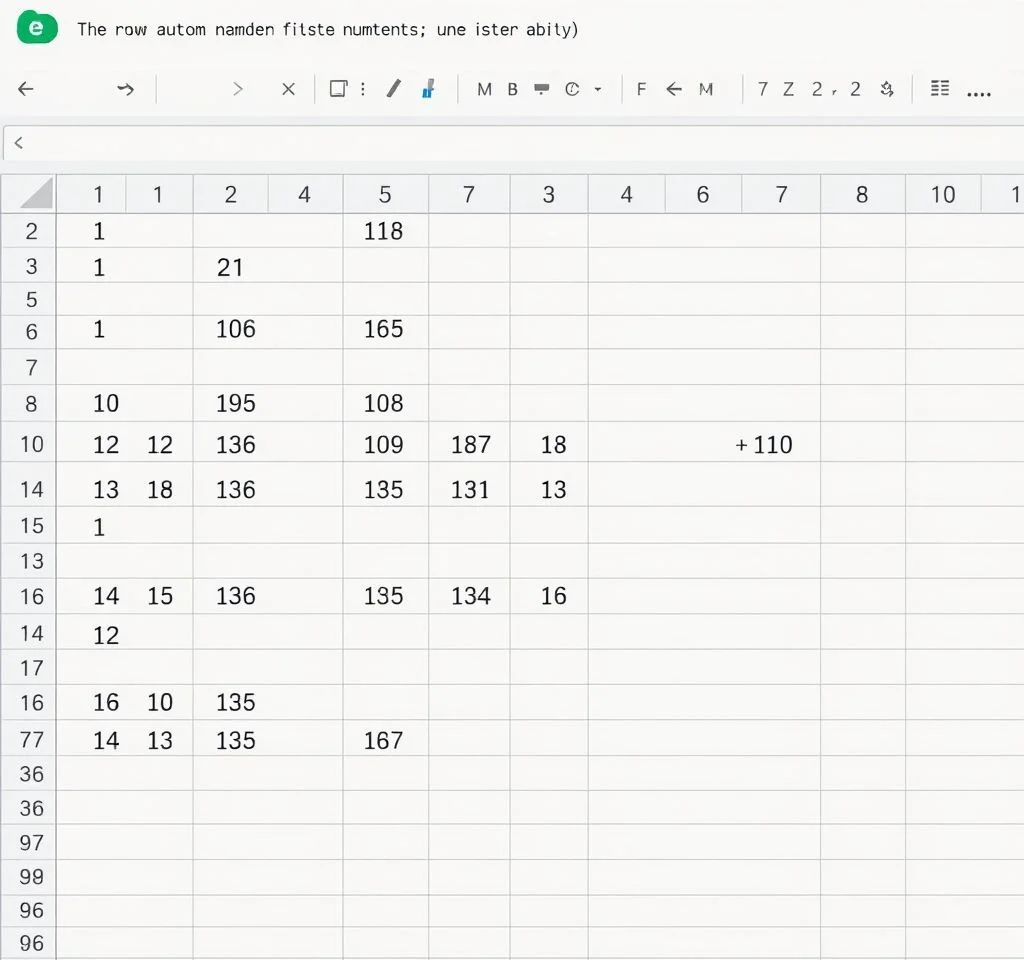Click the clock icon in the toolbar
The width and height of the screenshot is (1024, 960).
(572, 89)
